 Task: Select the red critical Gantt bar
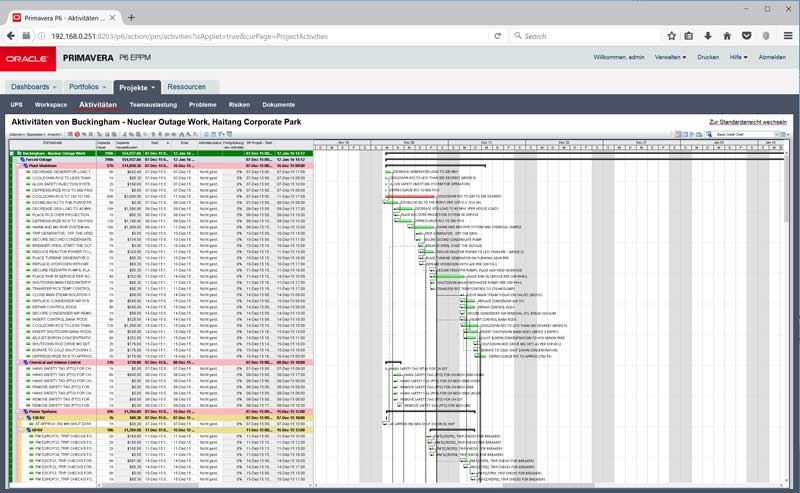click(410, 196)
